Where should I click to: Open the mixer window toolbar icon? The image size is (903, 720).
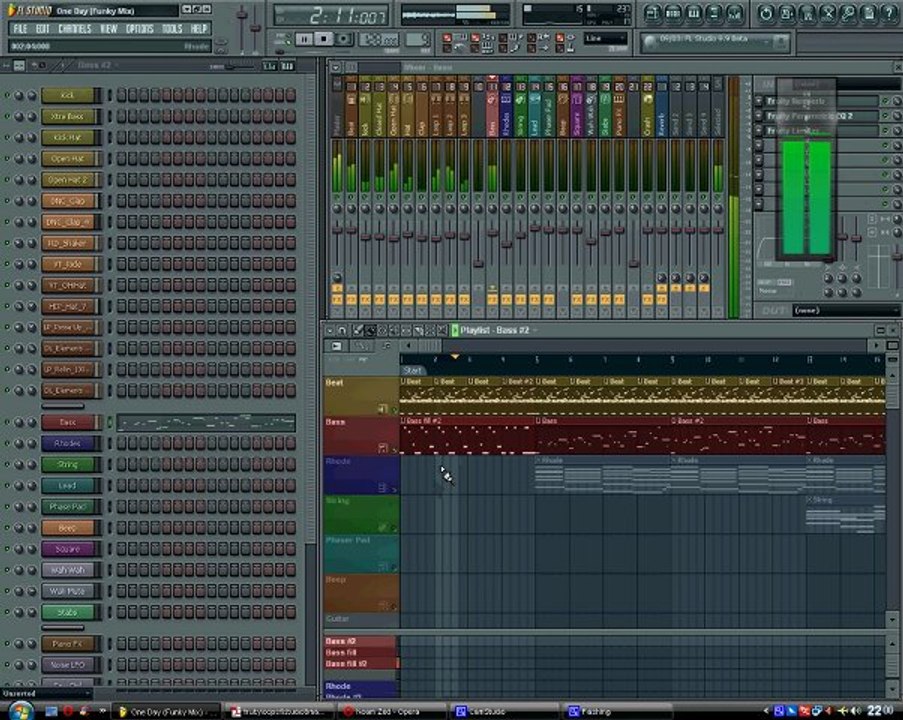[735, 13]
